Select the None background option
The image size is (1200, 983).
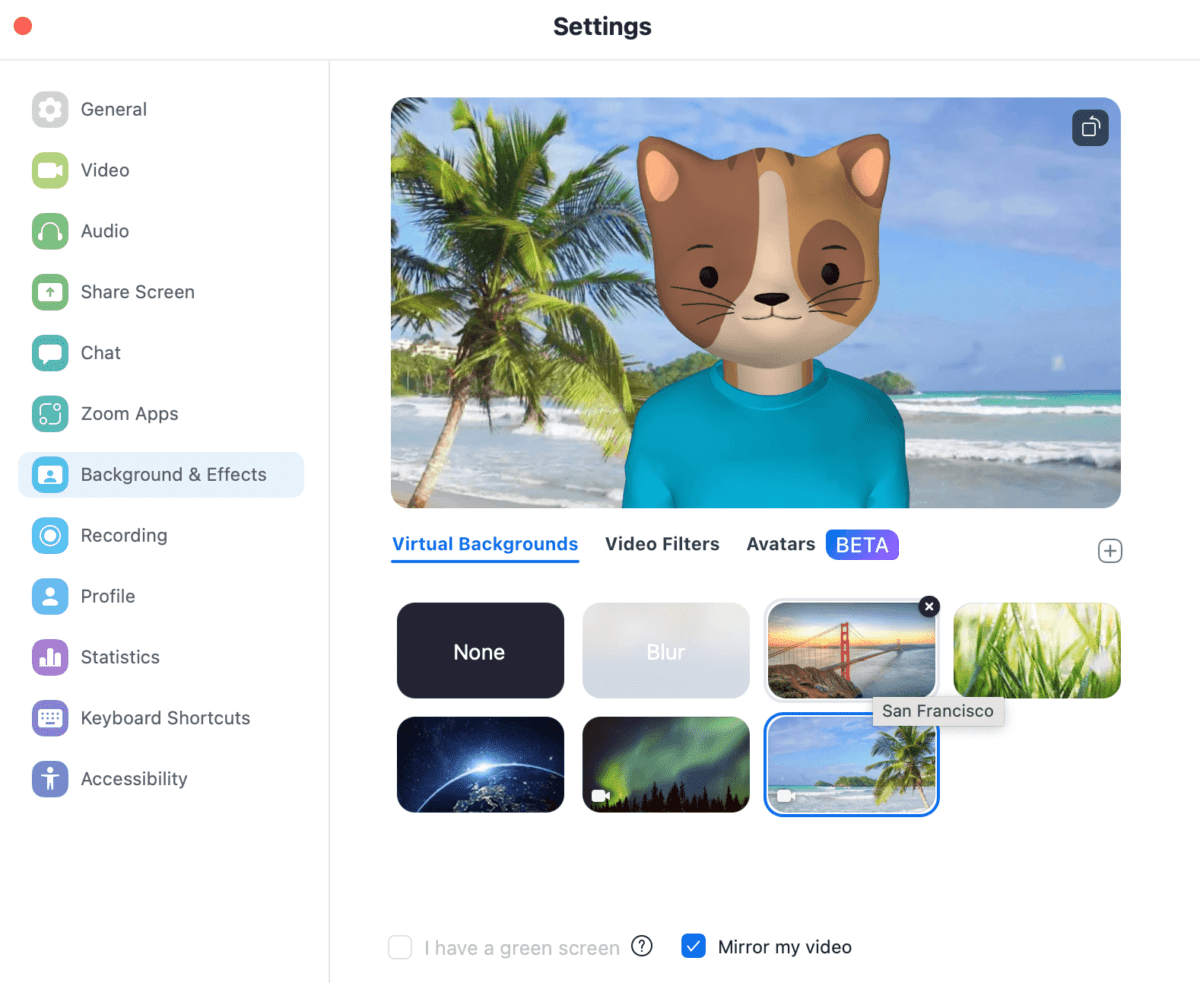(x=480, y=651)
